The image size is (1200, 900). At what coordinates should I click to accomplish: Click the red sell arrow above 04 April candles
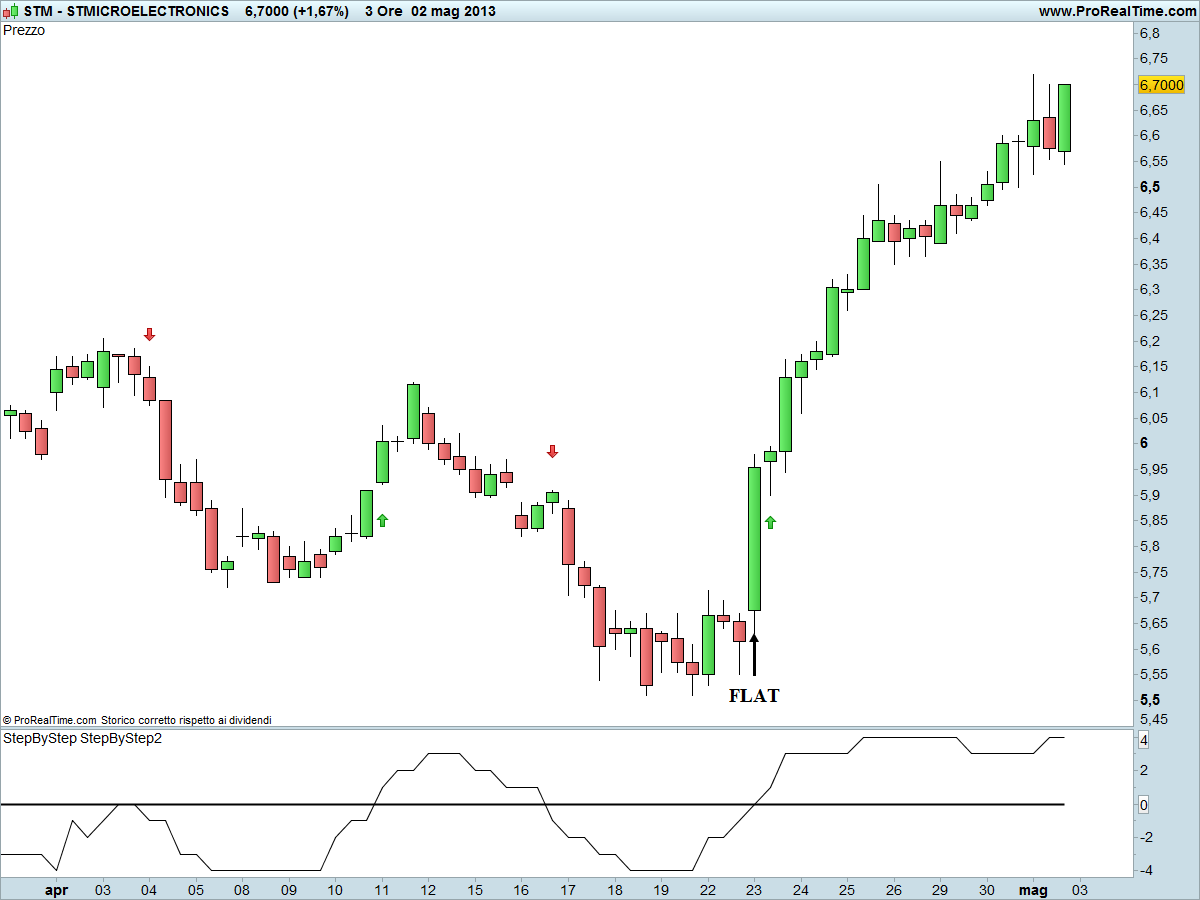[150, 334]
